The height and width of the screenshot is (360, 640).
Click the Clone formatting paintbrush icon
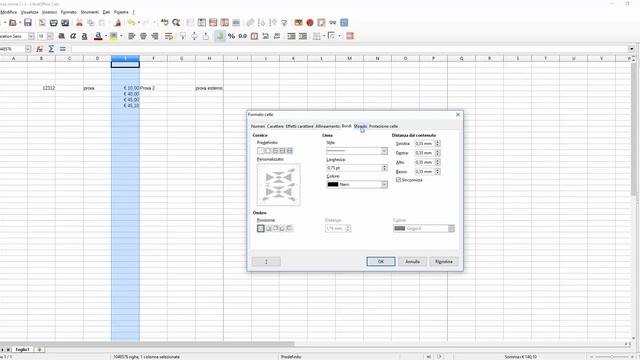click(x=118, y=23)
